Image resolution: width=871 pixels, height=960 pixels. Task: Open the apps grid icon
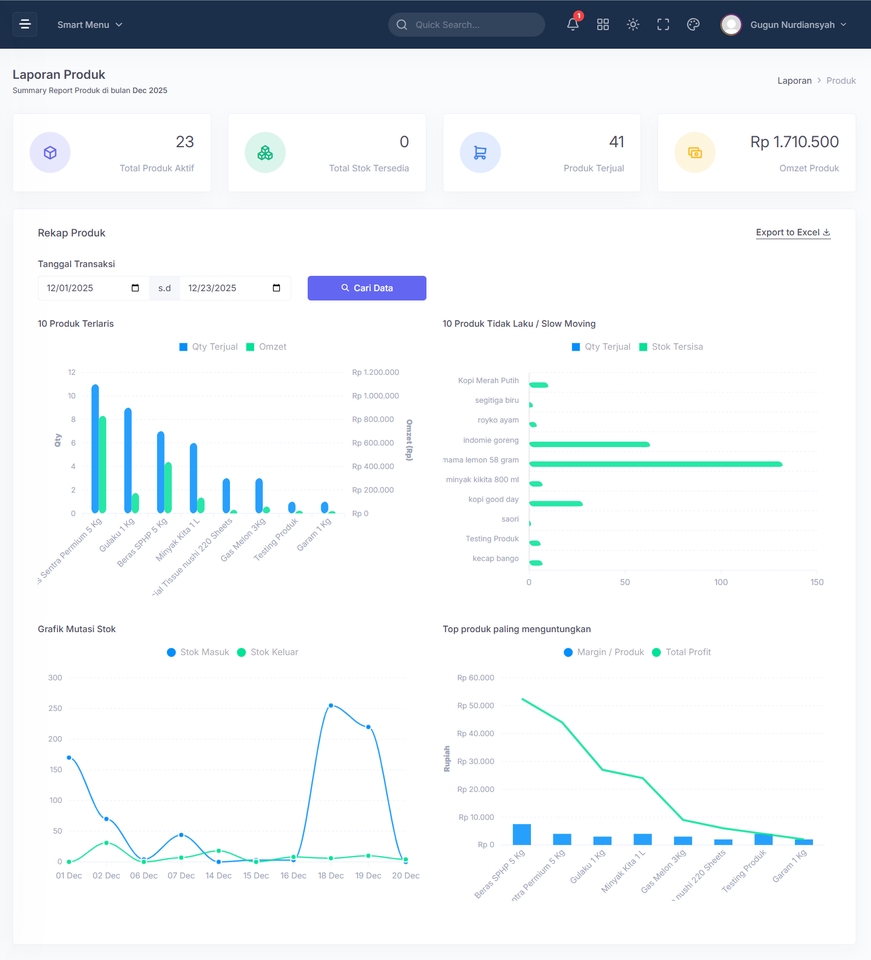(603, 24)
